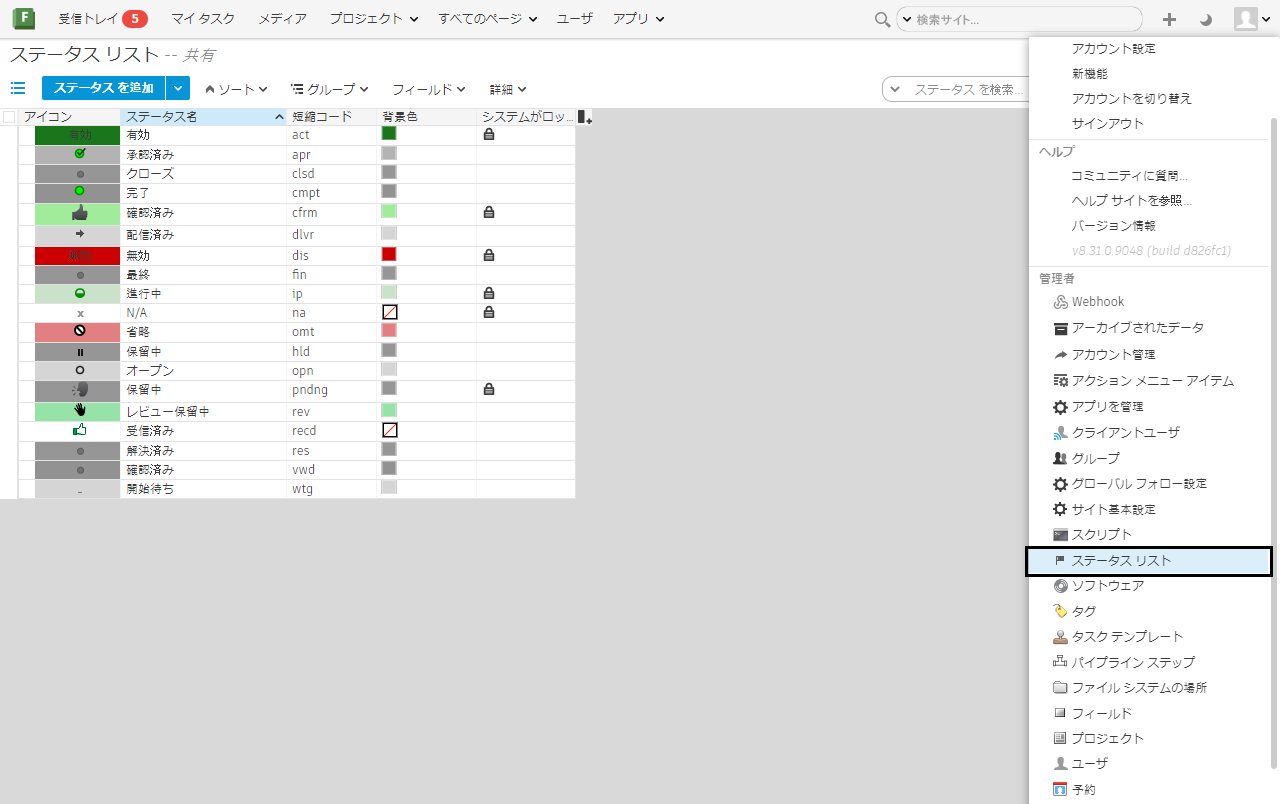Select アカウントを切り替え

coord(1131,99)
